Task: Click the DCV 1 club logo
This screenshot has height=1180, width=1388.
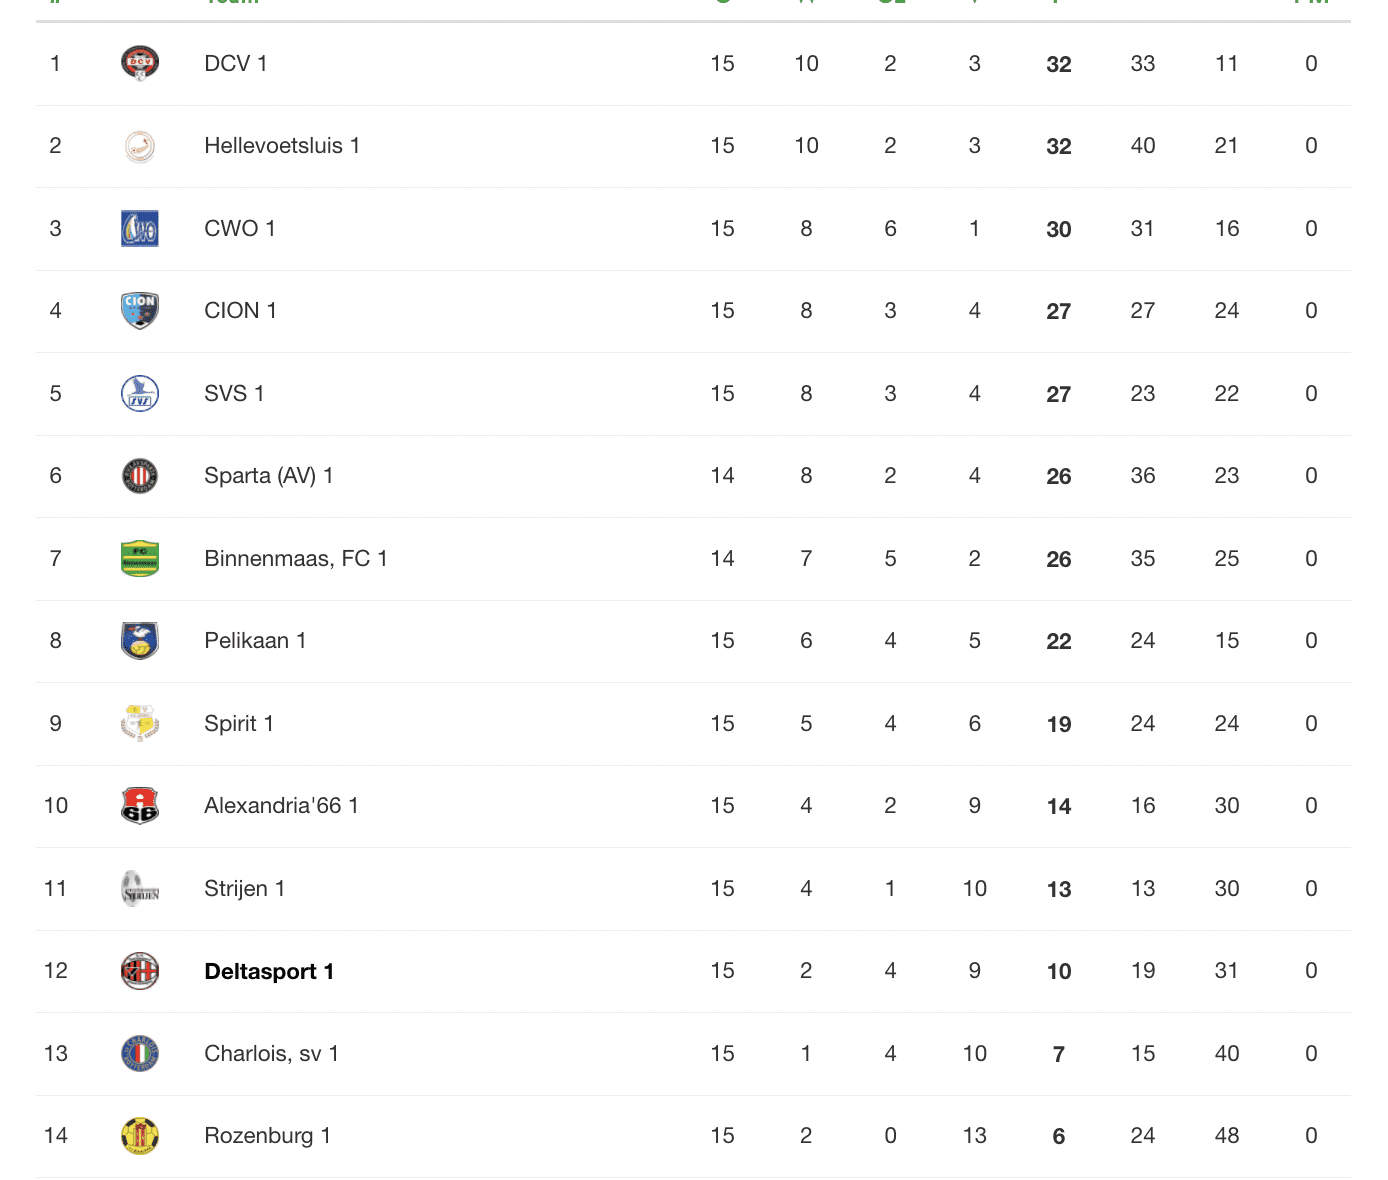Action: click(140, 63)
